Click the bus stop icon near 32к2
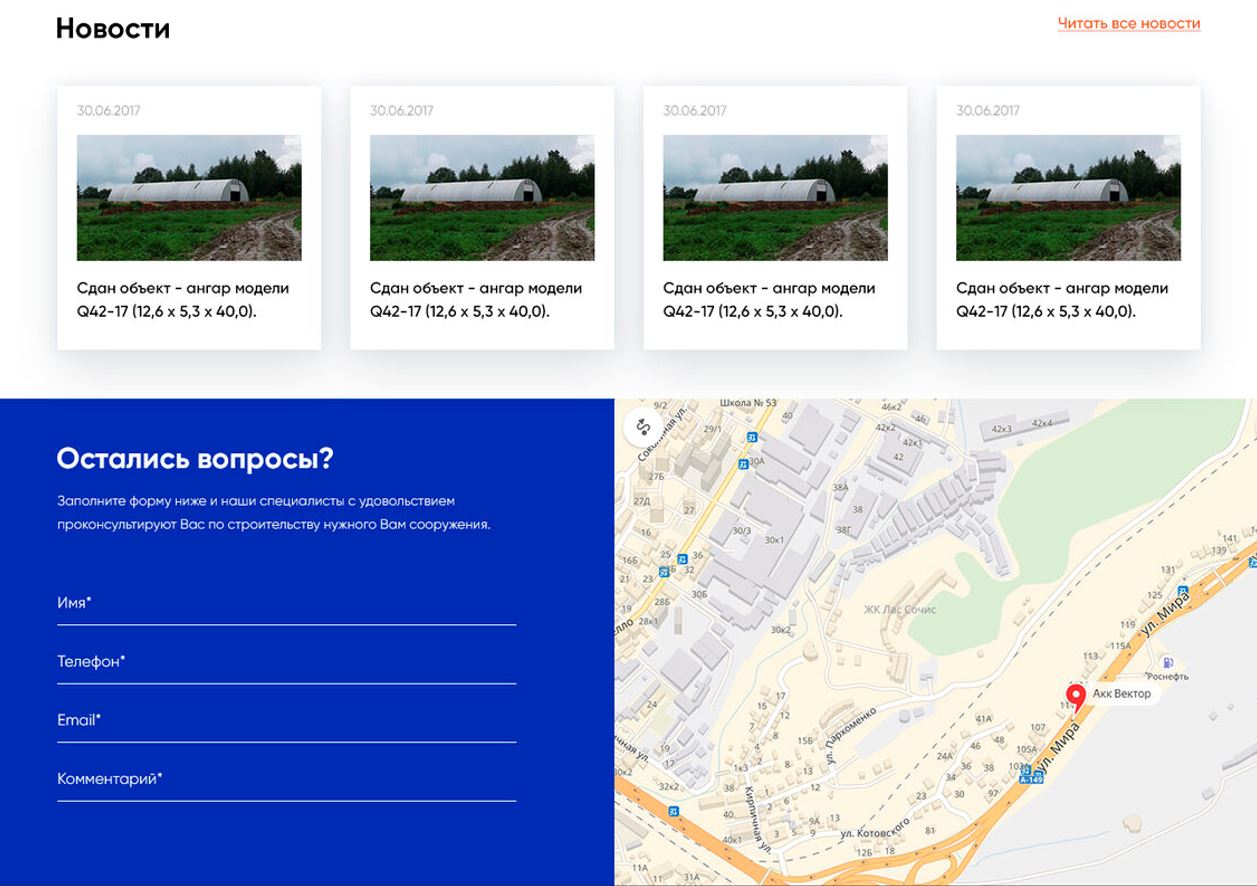Viewport: 1257px width, 886px height. 674,811
